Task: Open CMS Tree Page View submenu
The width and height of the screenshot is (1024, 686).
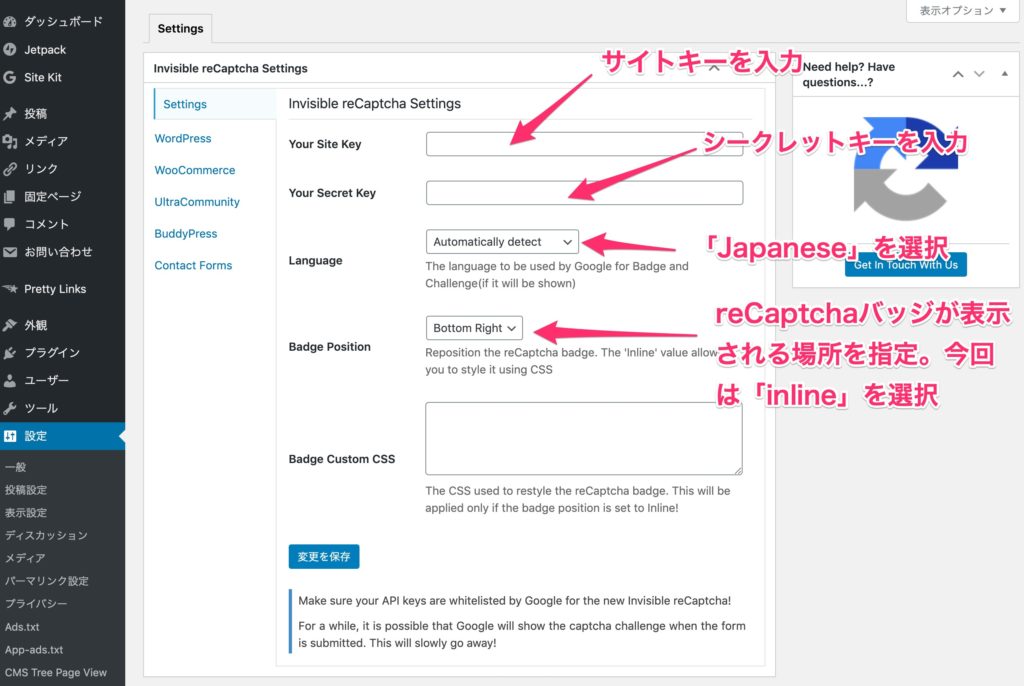Action: [56, 672]
